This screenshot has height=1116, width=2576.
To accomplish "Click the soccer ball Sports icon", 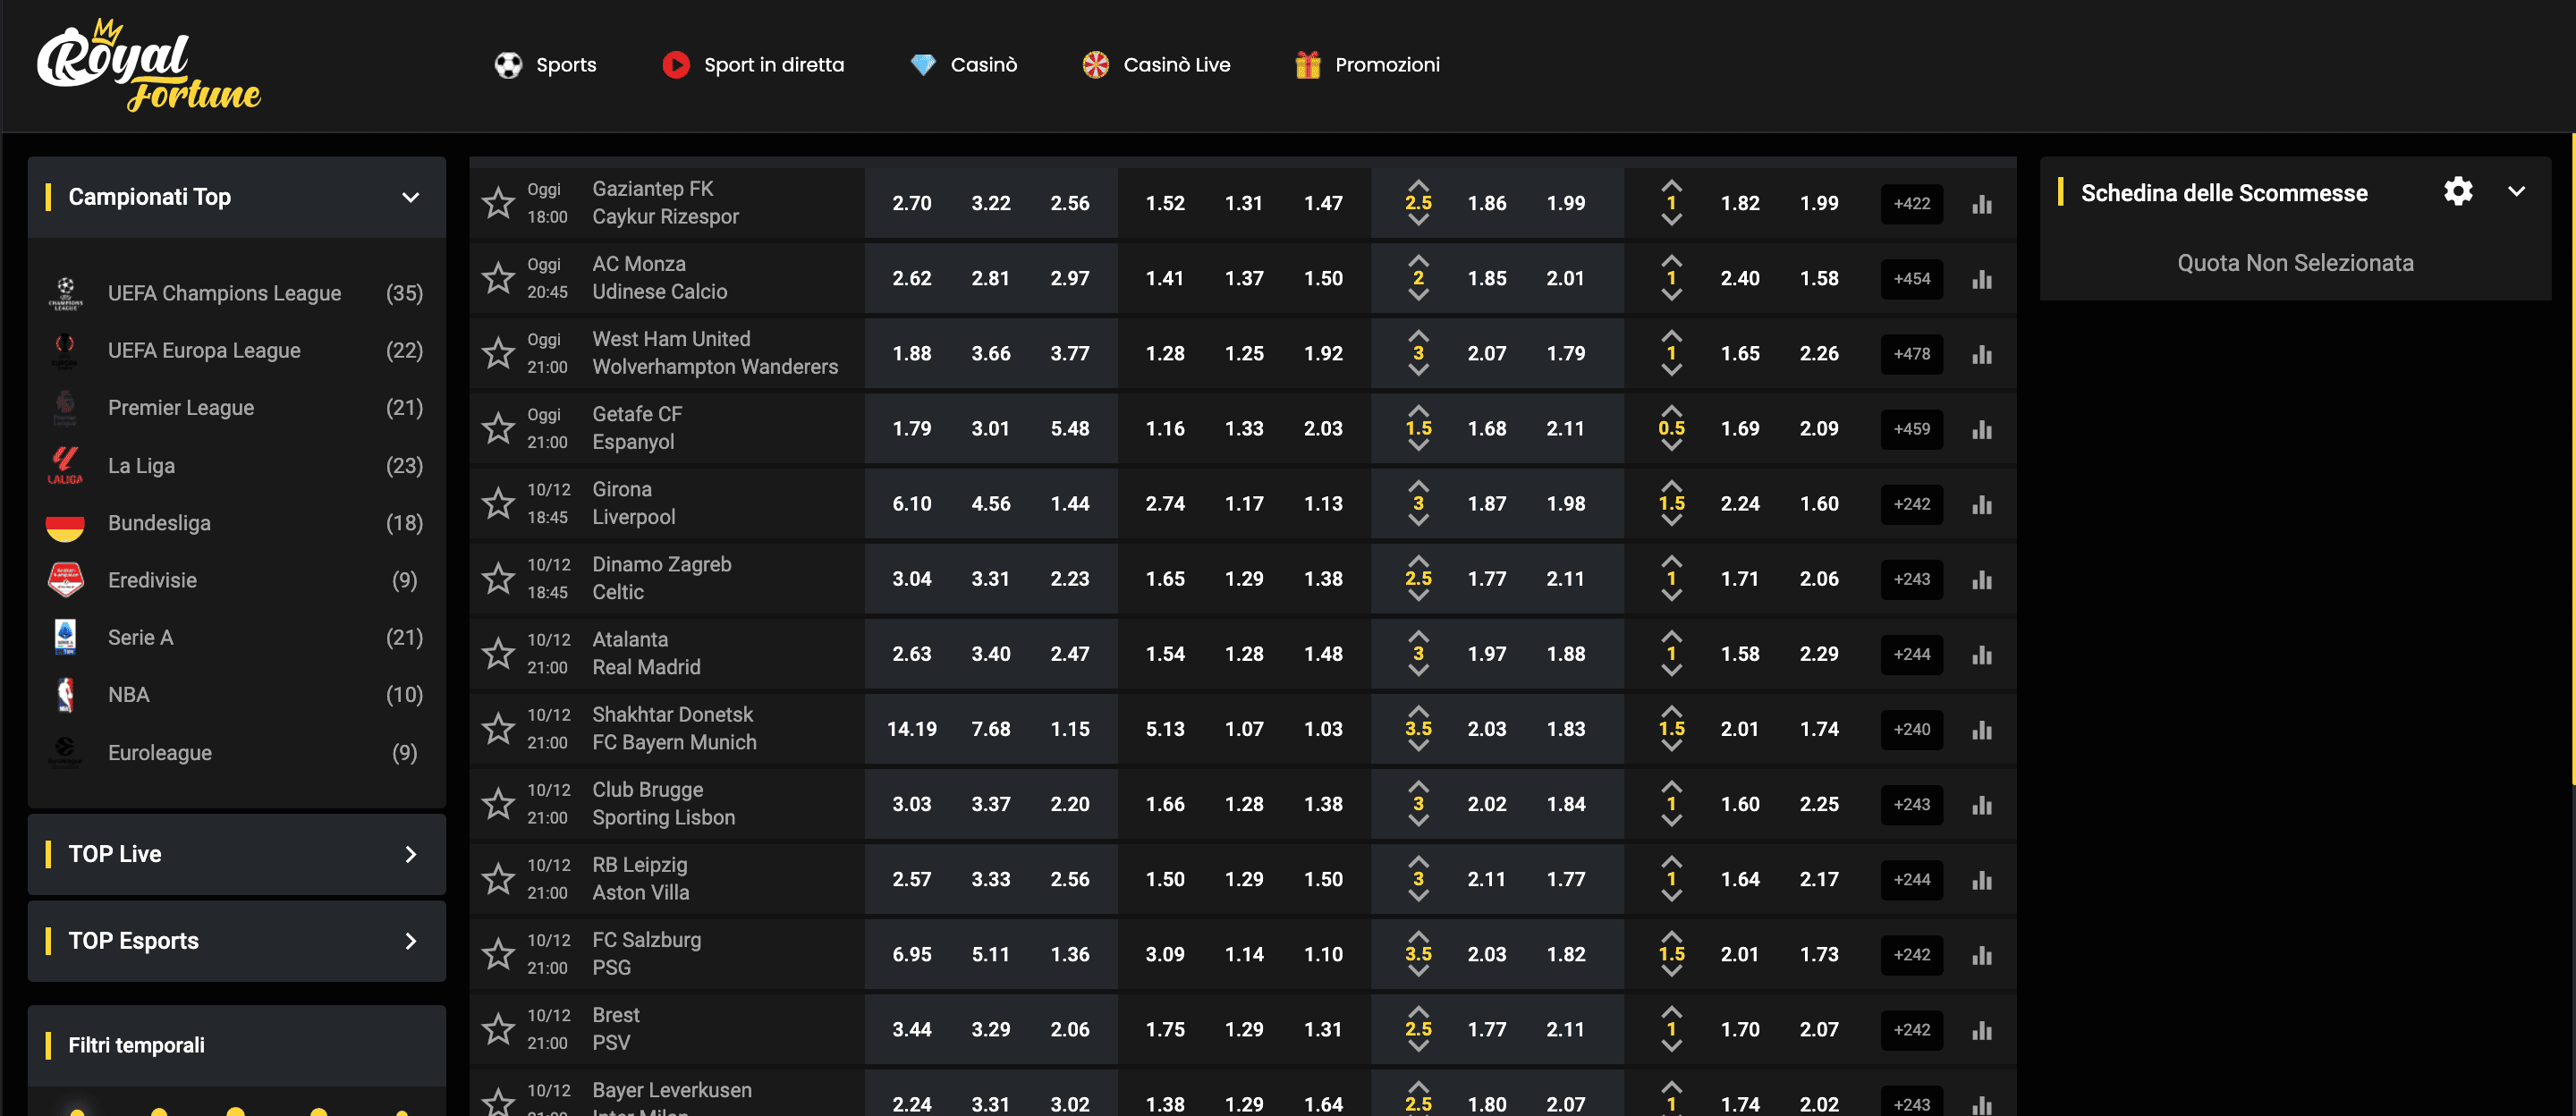I will (508, 65).
